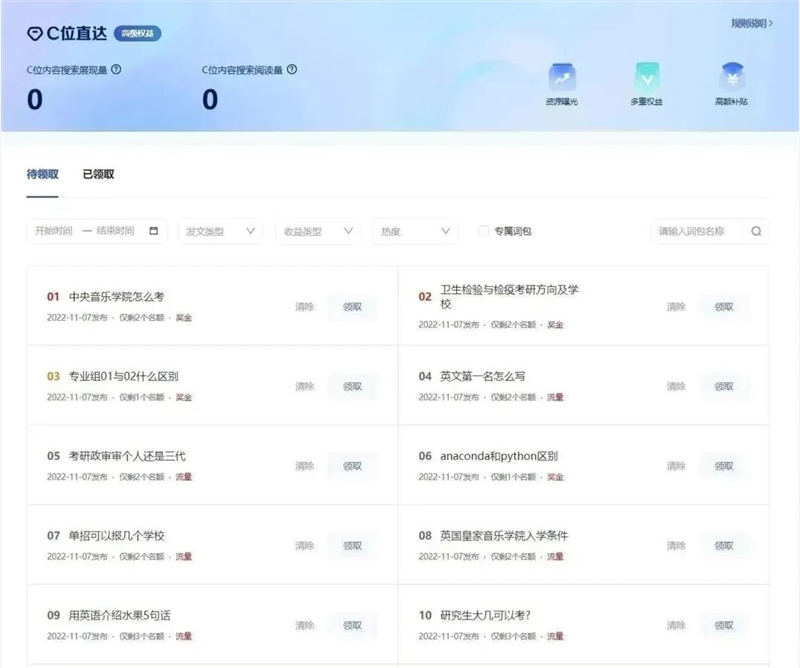Screen dimensions: 800x668
Task: Click the 资源曝光 icon
Action: tap(561, 77)
